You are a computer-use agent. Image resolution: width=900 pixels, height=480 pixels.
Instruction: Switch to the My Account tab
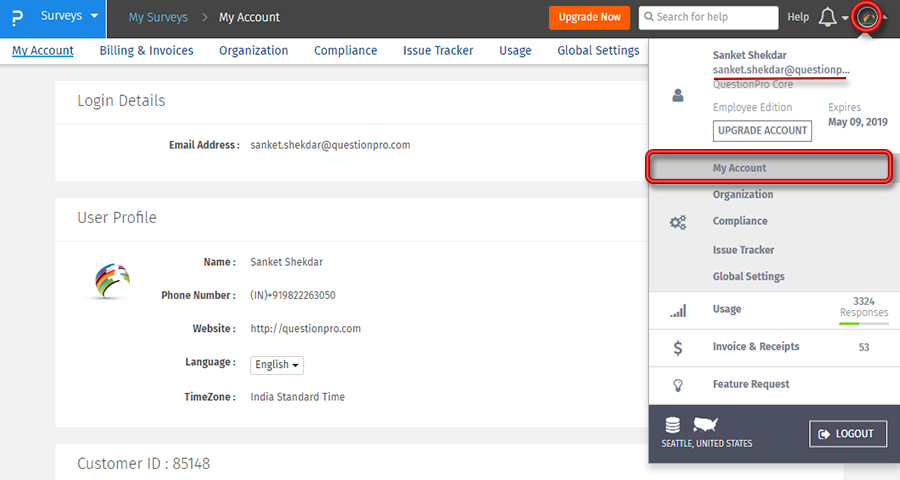43,51
